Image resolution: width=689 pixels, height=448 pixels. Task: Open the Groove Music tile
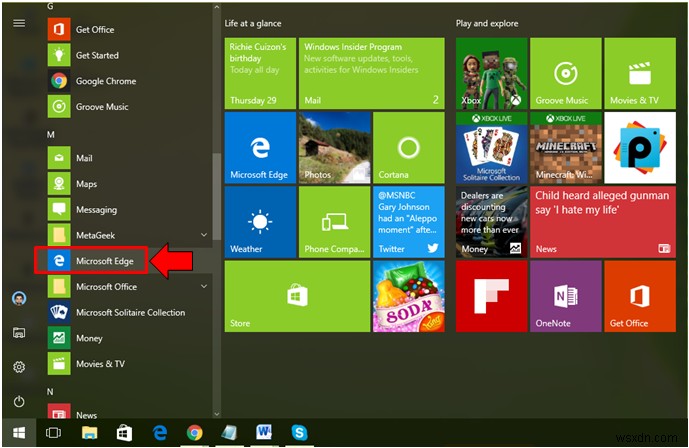click(568, 73)
